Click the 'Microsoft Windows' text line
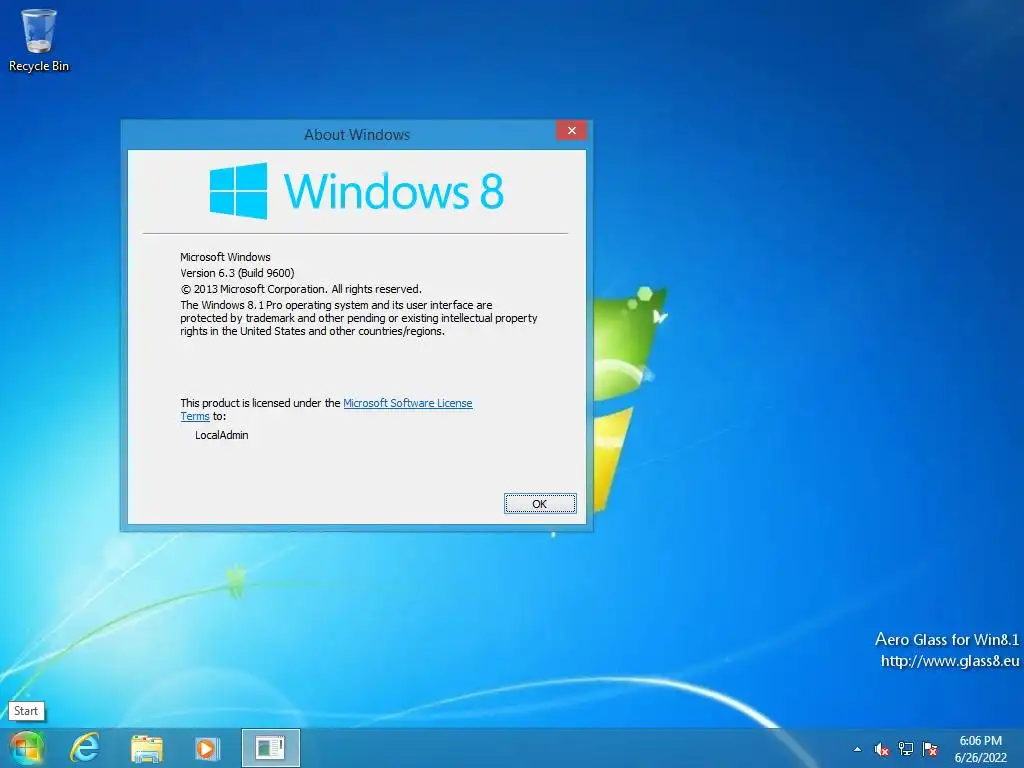Viewport: 1024px width, 768px height. [225, 257]
